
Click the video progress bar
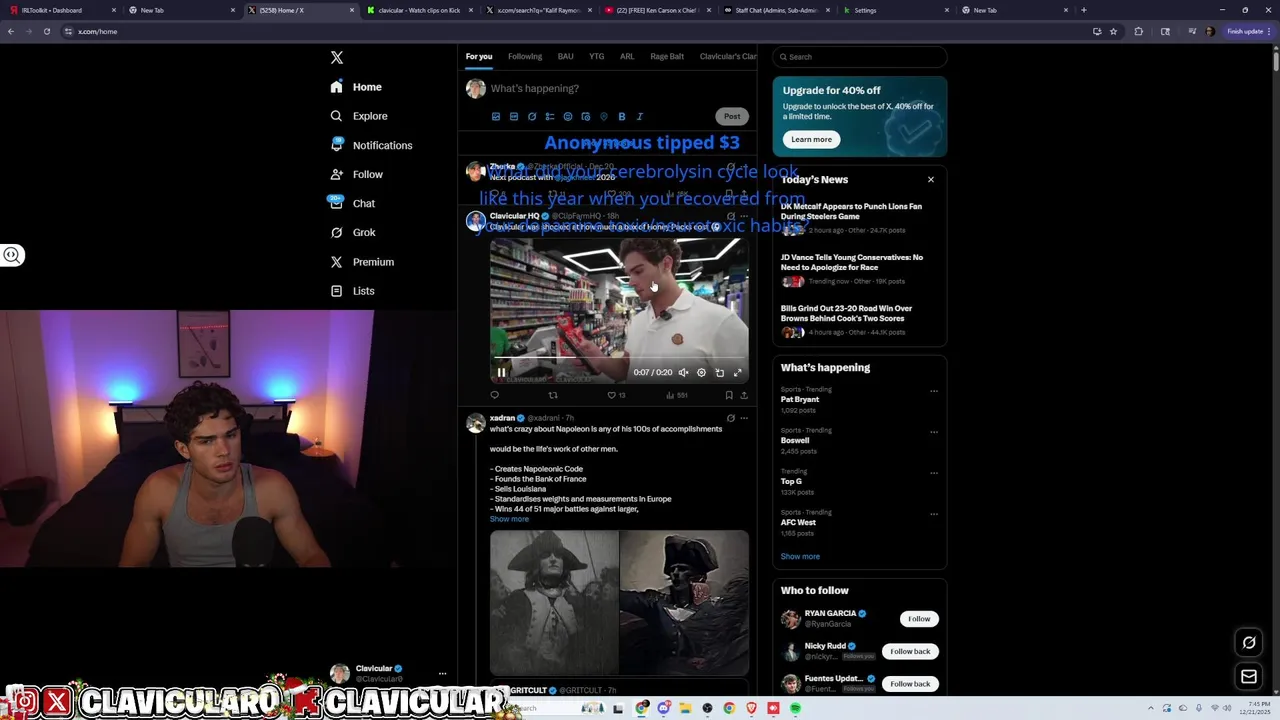pyautogui.click(x=619, y=357)
